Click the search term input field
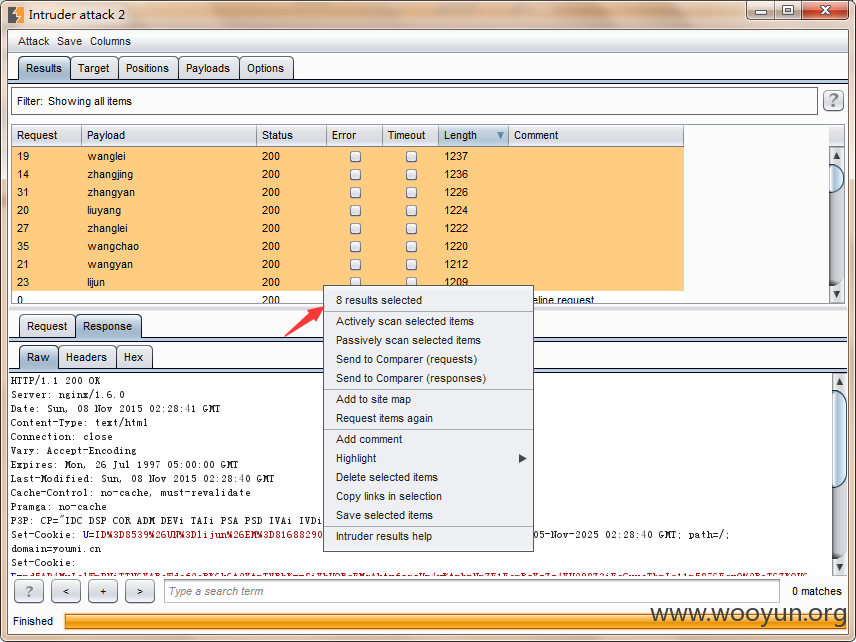 pos(472,591)
